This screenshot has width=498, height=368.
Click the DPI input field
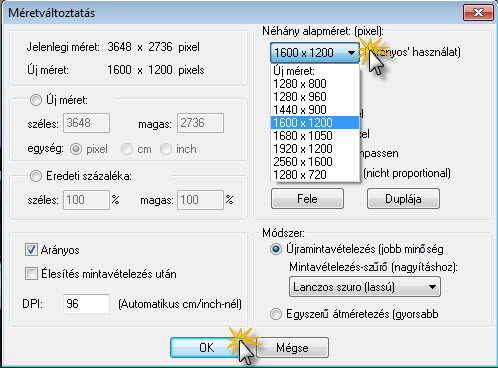tap(86, 304)
